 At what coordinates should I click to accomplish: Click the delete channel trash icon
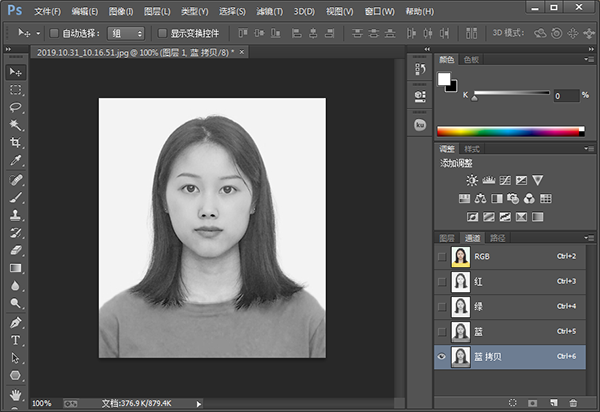click(x=573, y=402)
